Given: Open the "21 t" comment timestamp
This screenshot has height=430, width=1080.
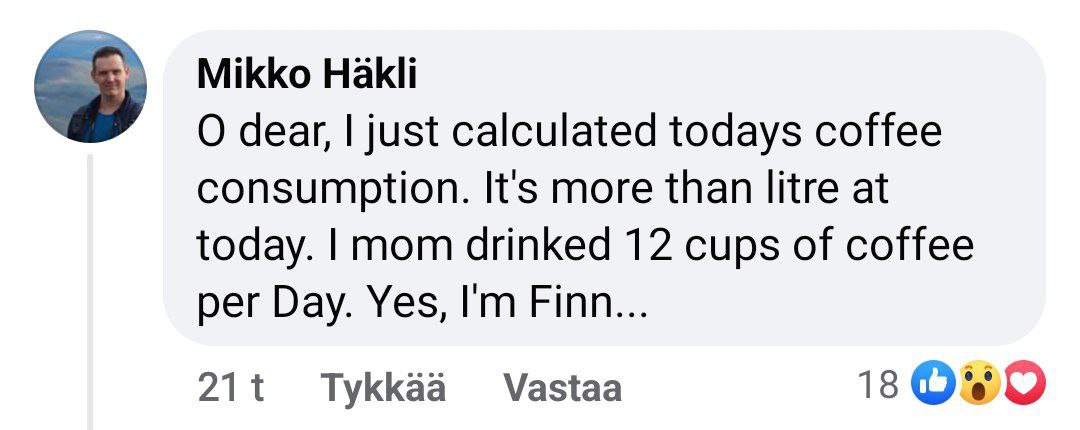Looking at the screenshot, I should [x=230, y=388].
